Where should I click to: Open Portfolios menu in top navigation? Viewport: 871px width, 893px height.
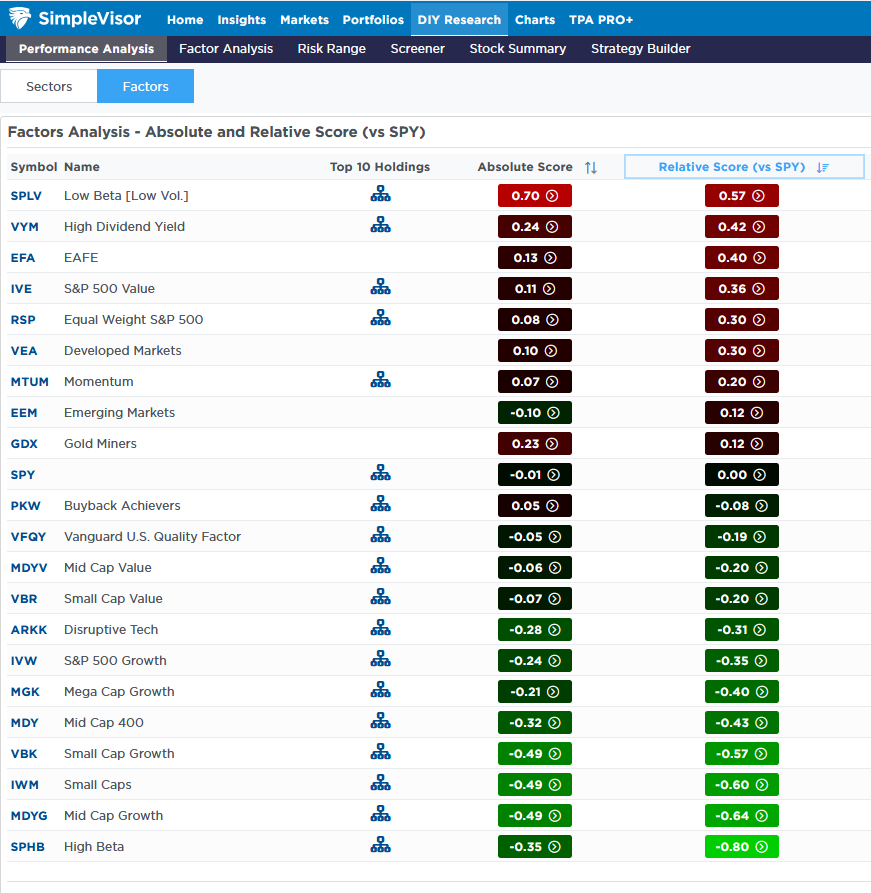pyautogui.click(x=373, y=19)
